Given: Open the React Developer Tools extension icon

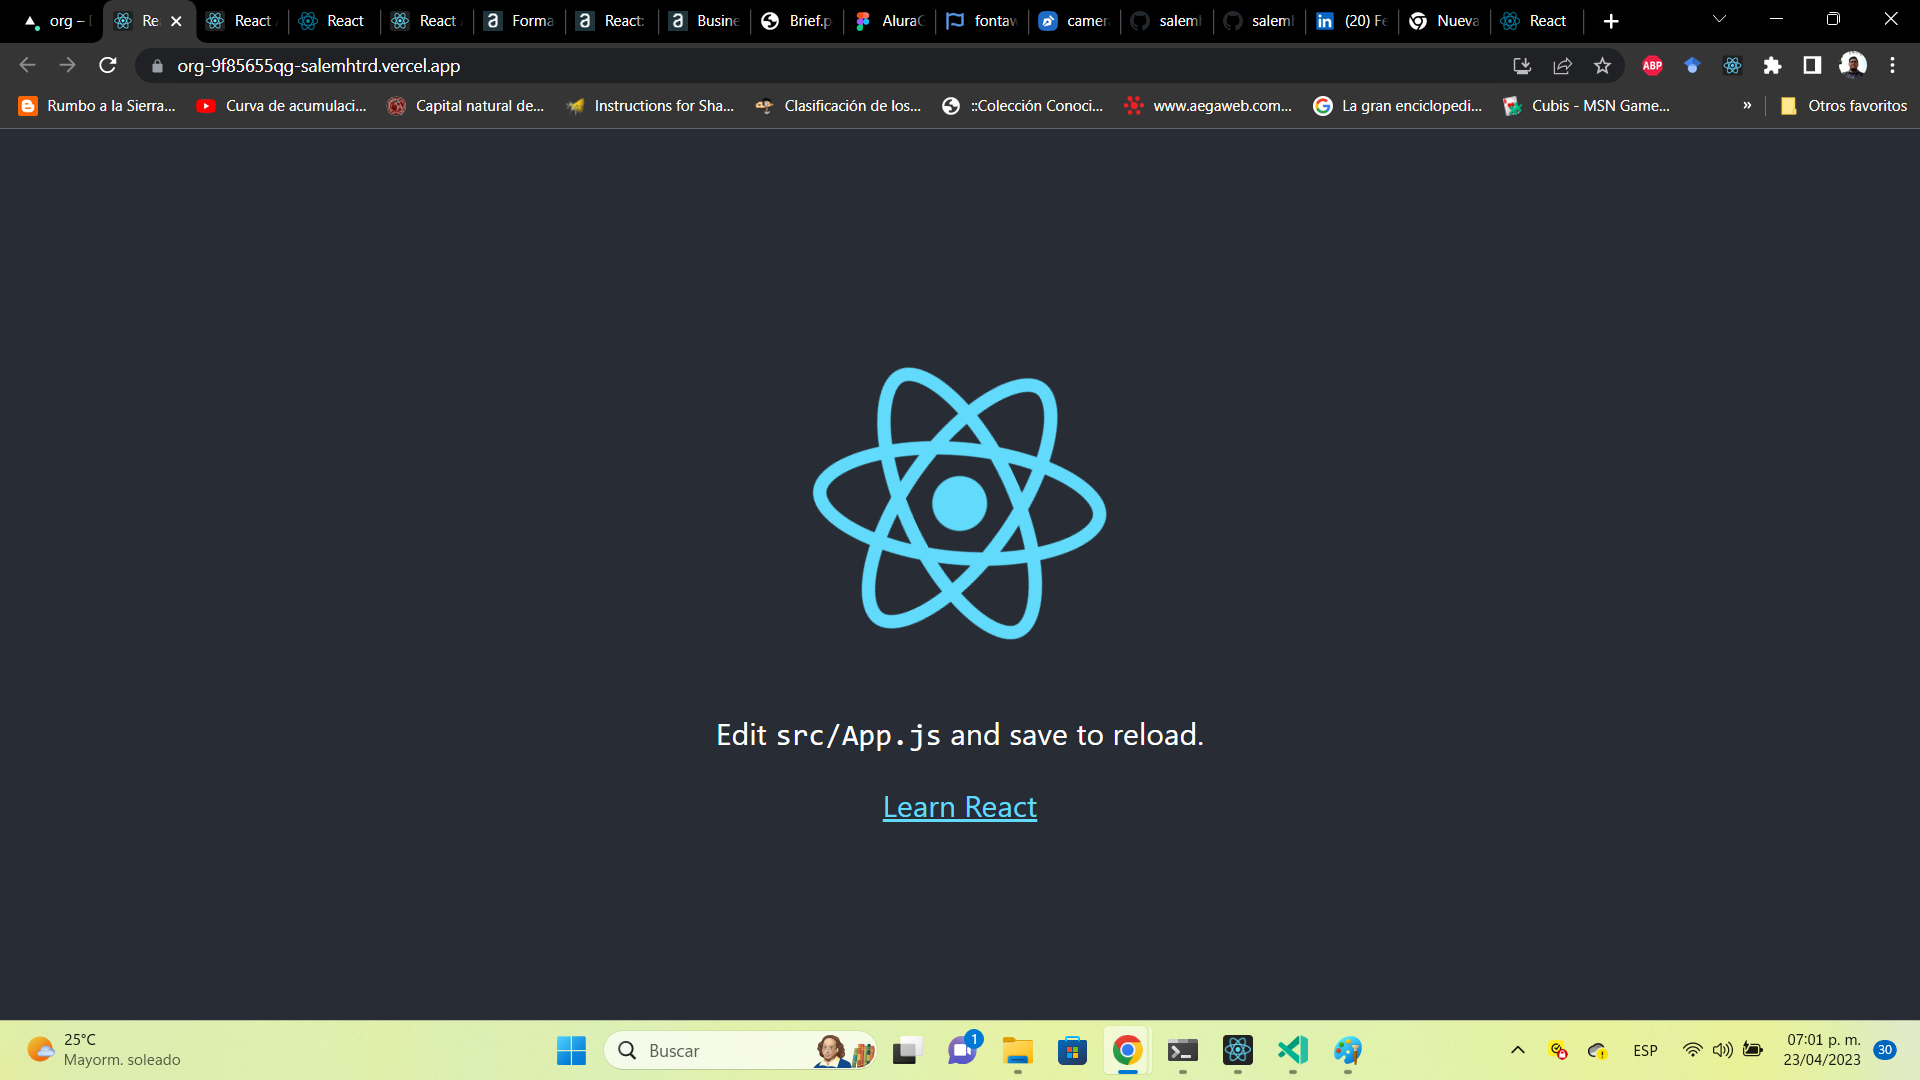Looking at the screenshot, I should [1732, 66].
